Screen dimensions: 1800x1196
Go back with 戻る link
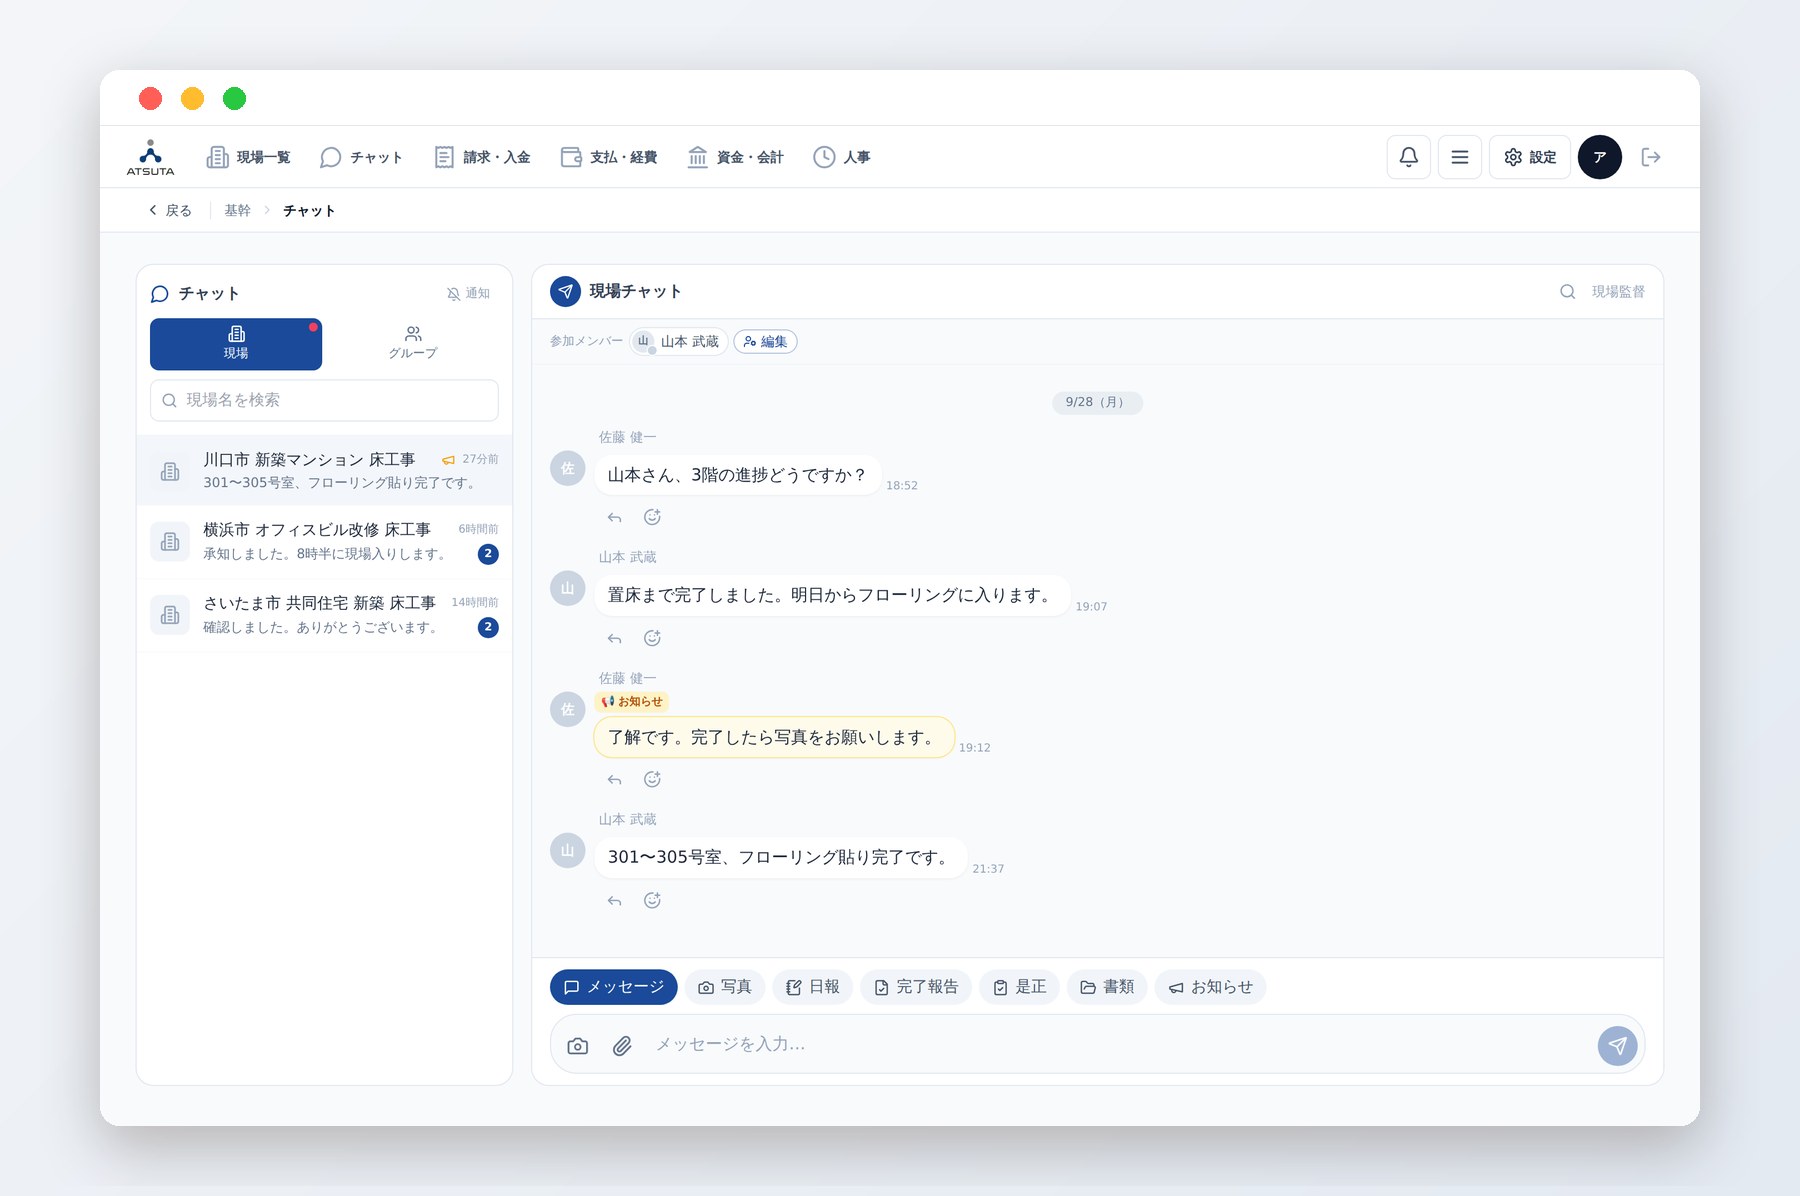click(170, 210)
